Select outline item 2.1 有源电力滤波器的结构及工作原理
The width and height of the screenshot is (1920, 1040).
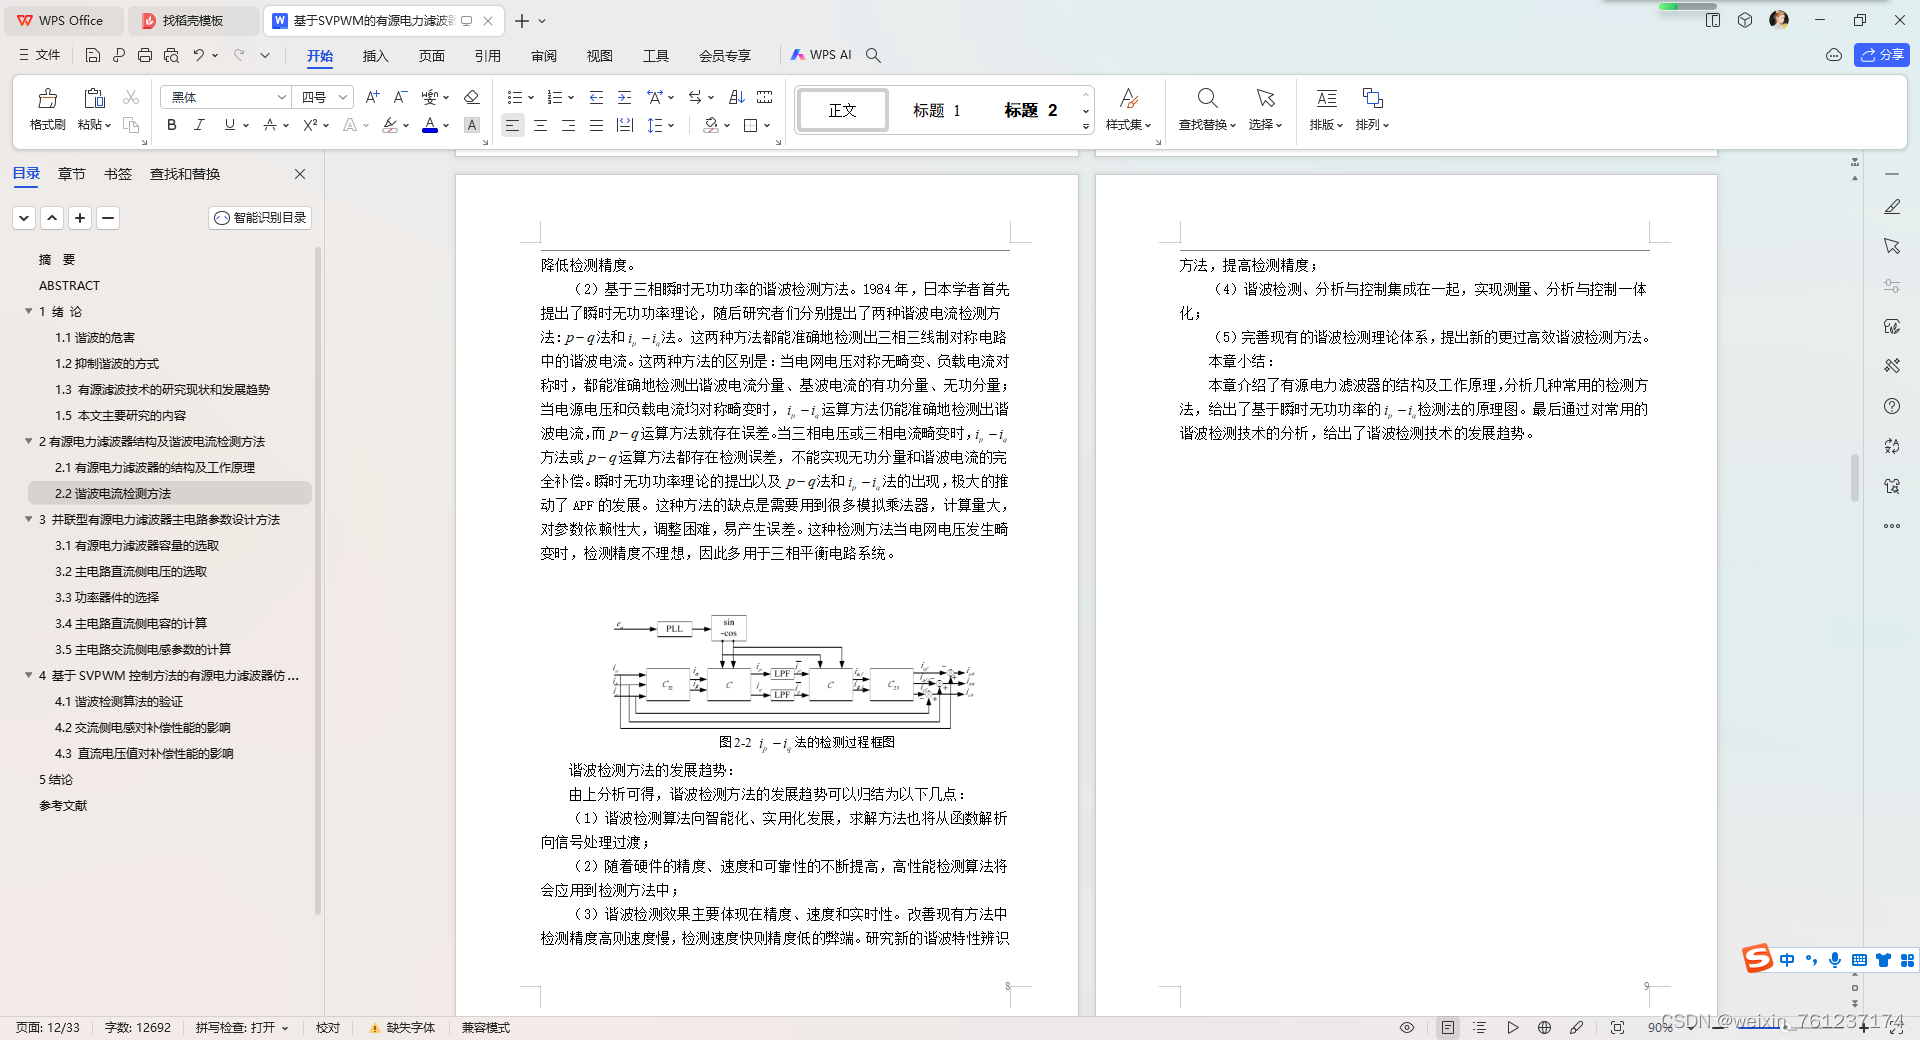[155, 467]
